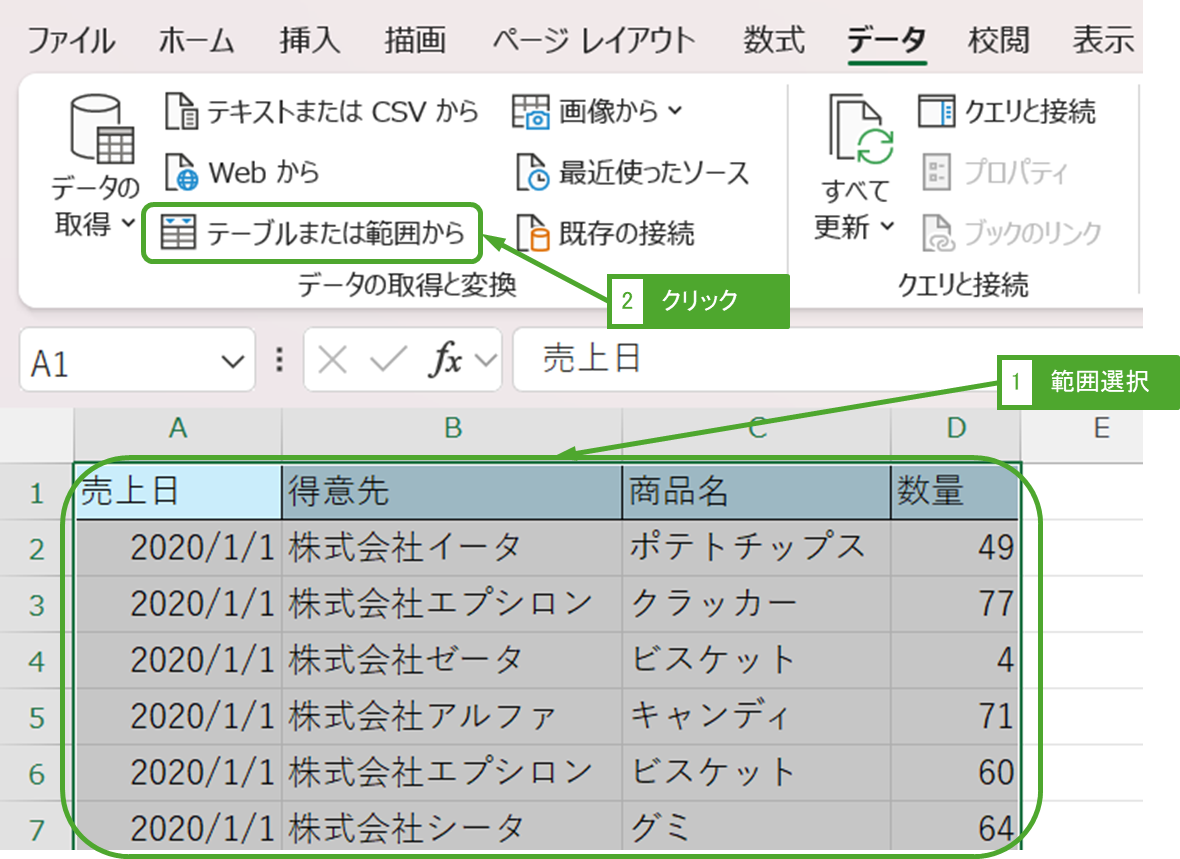Open クエリと接続 pane

pyautogui.click(x=1006, y=112)
